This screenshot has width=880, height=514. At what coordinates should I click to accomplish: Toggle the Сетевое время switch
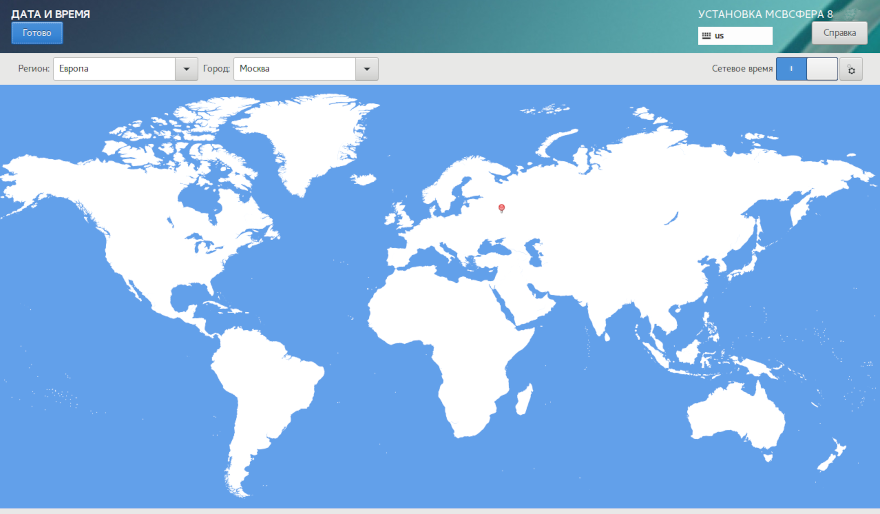click(x=806, y=69)
